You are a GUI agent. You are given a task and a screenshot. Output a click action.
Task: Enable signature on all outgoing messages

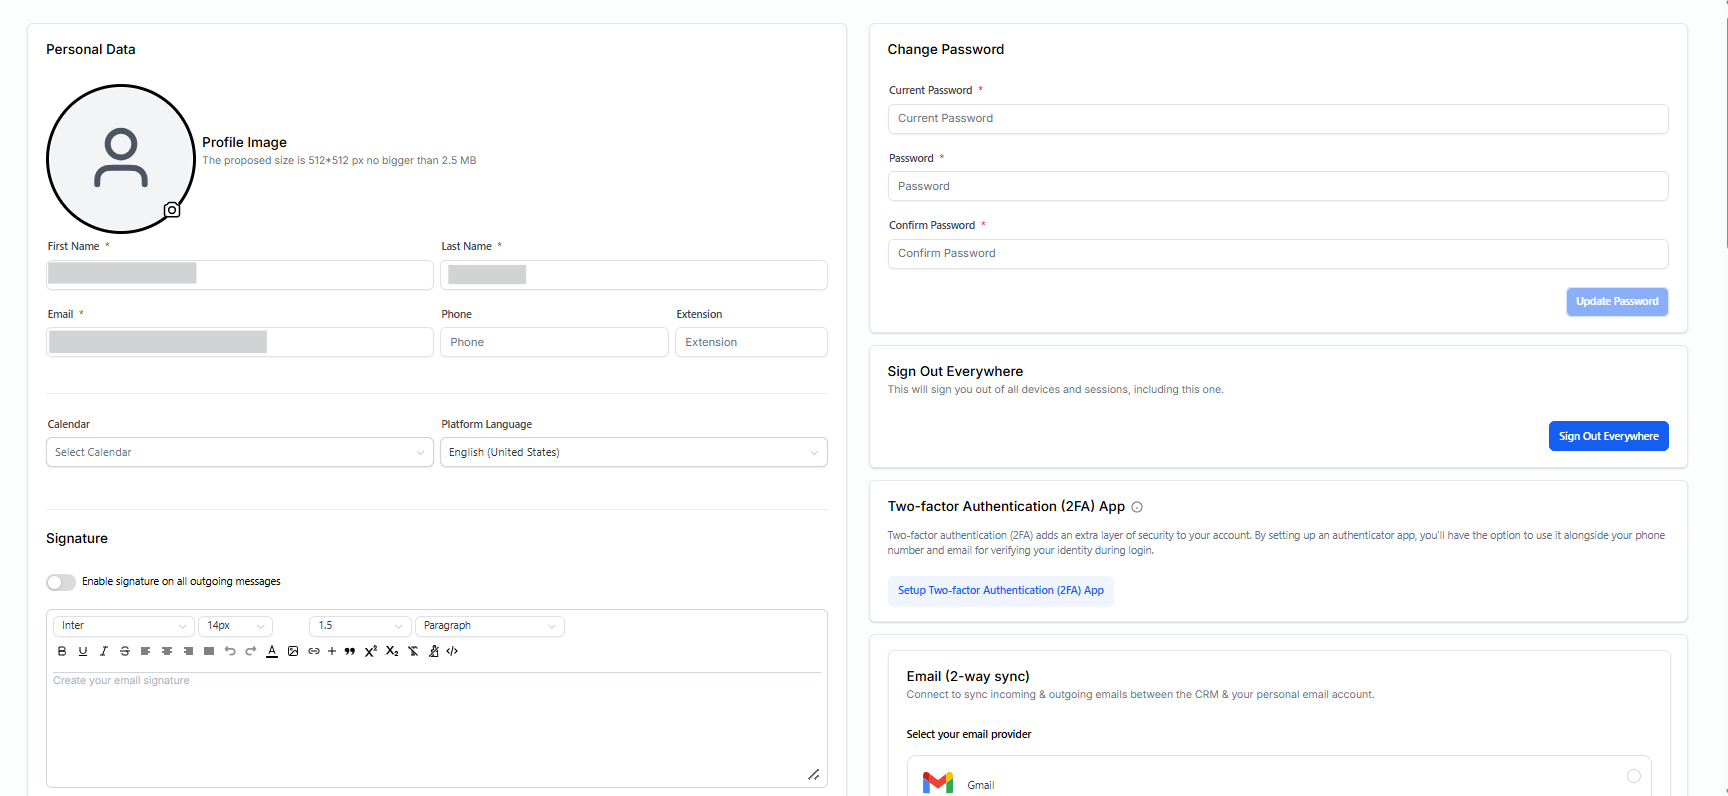61,582
